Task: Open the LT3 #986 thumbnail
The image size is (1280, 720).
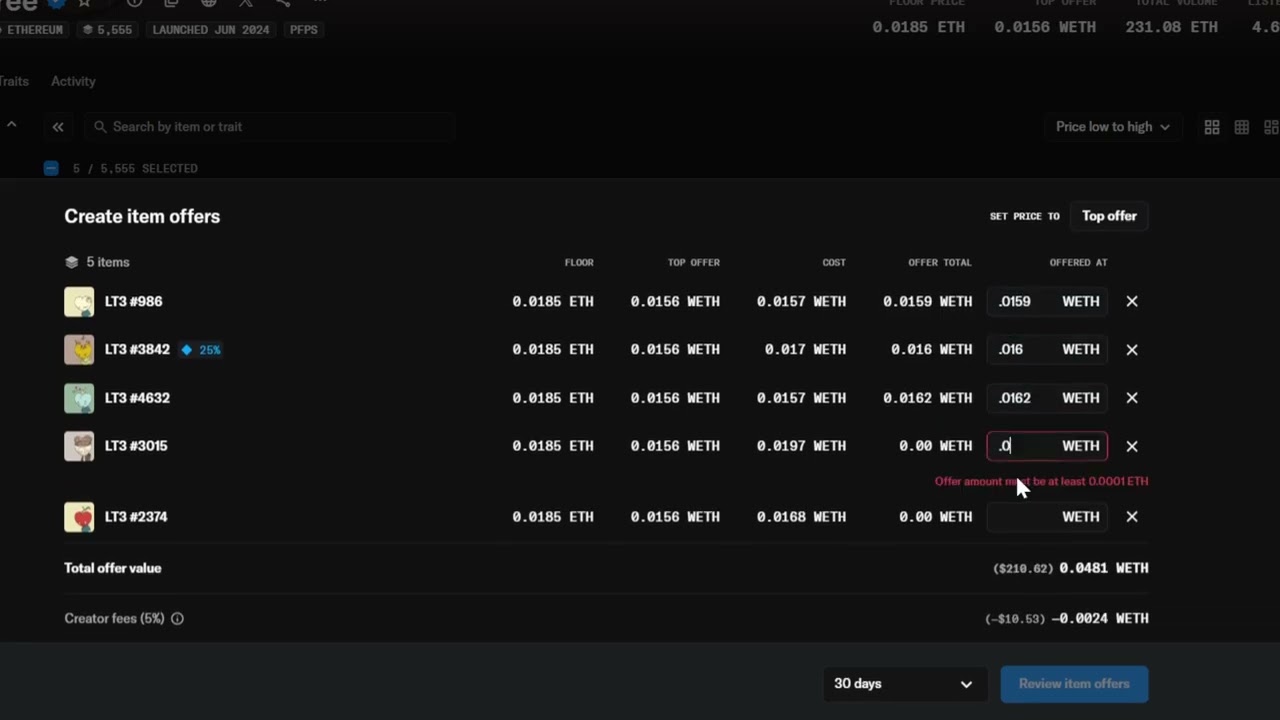Action: coord(79,302)
